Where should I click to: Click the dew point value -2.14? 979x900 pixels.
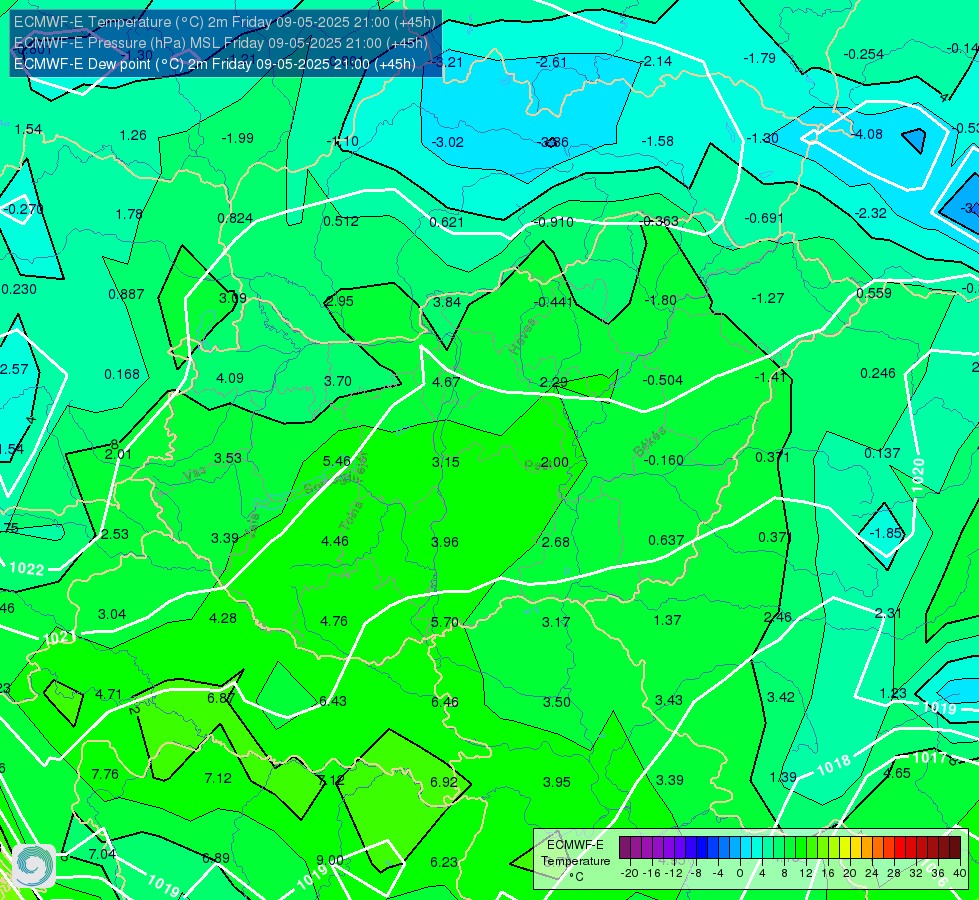(x=656, y=61)
